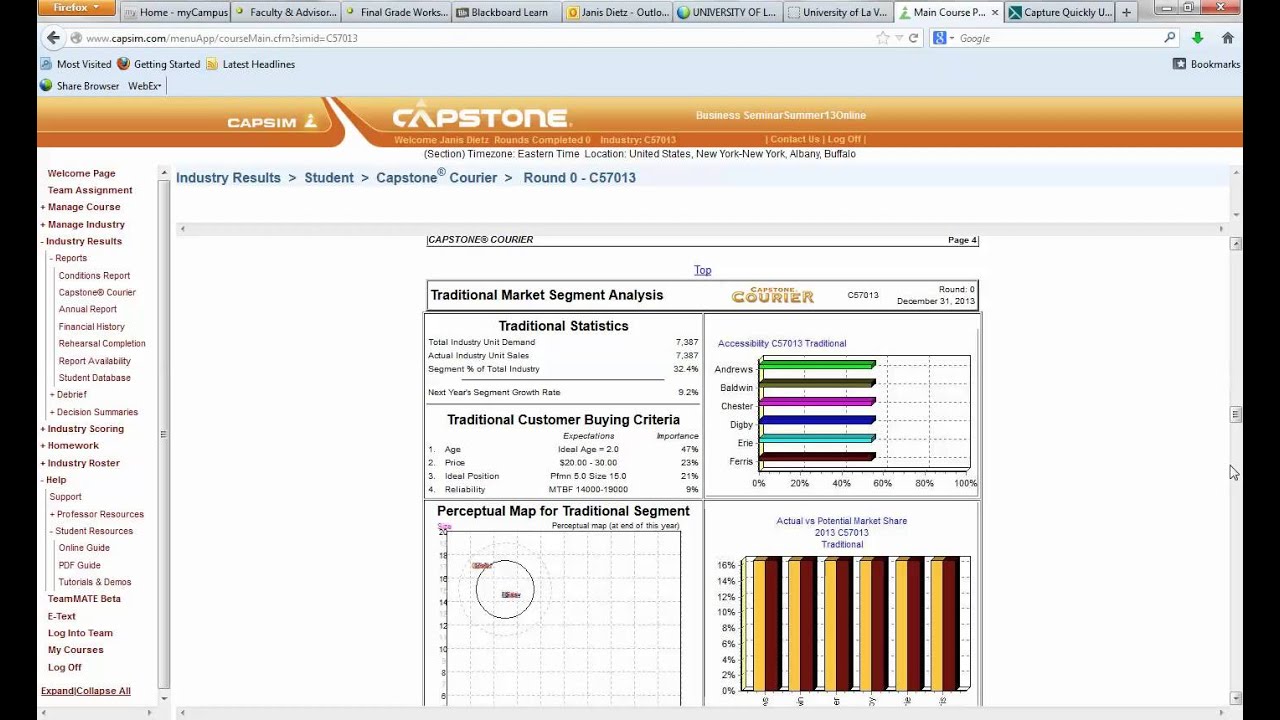Open the Bookmarks toolbar button

[1207, 64]
